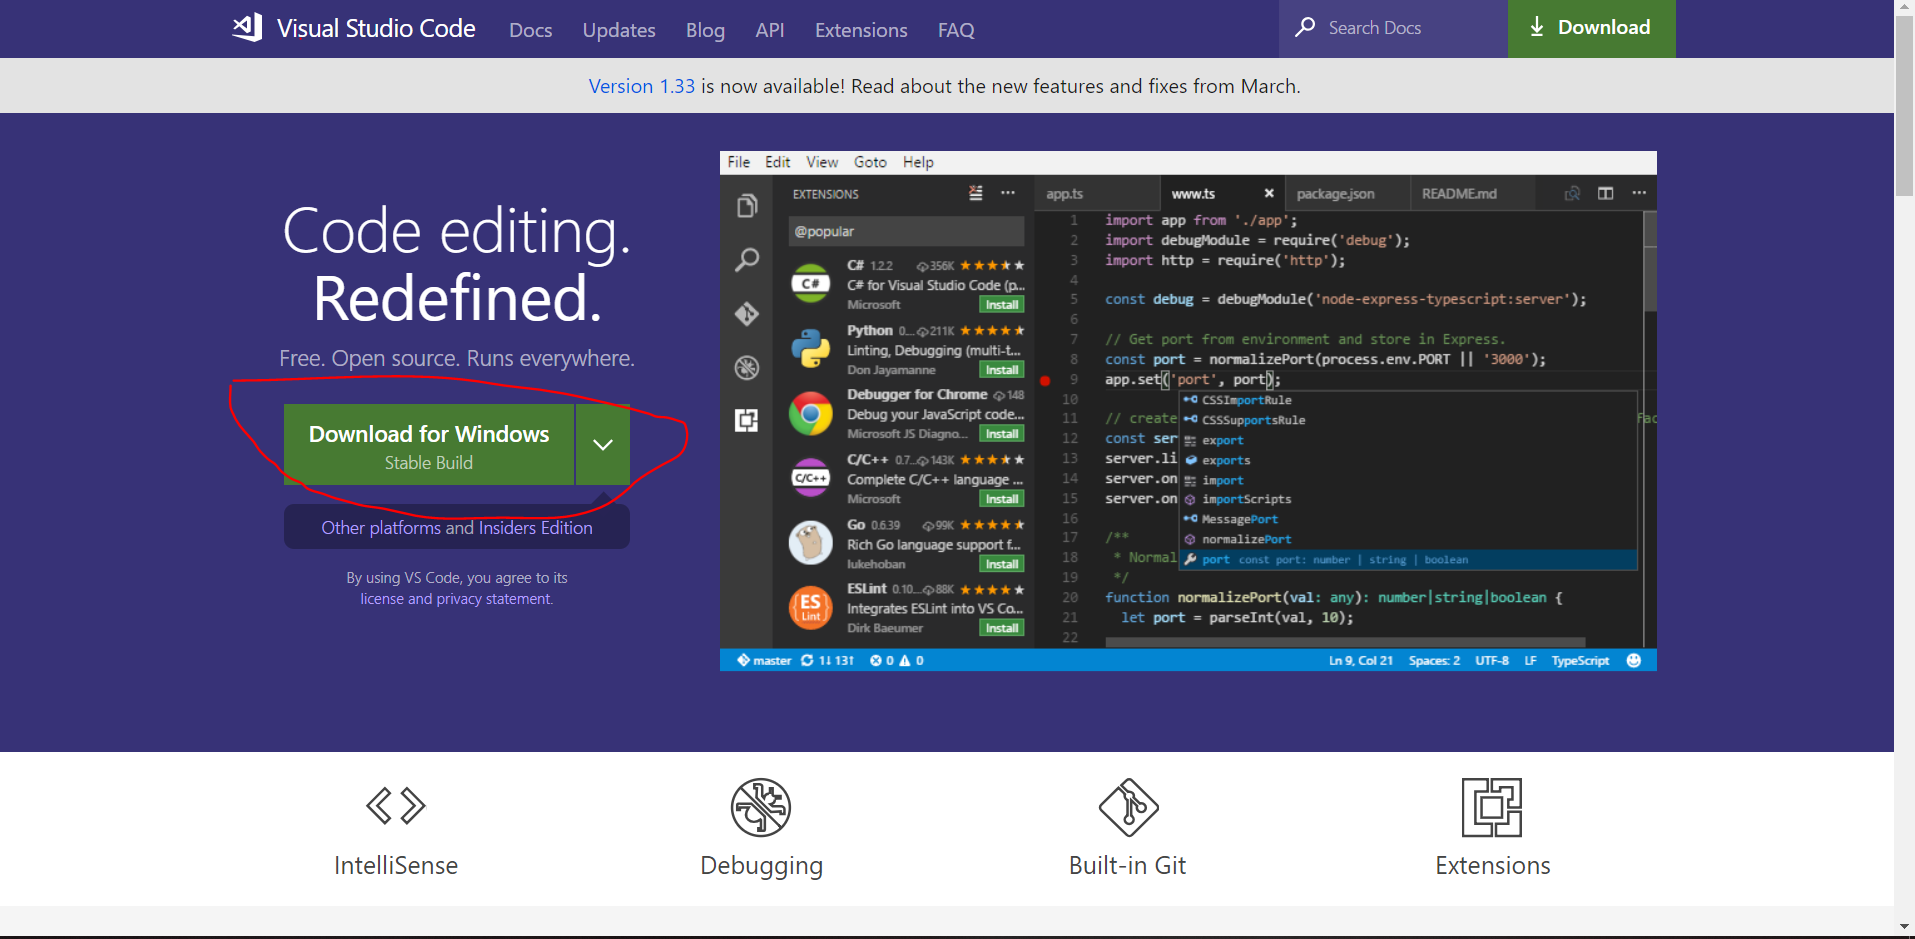Open the license and privacy statement link
The image size is (1915, 939).
tap(456, 598)
